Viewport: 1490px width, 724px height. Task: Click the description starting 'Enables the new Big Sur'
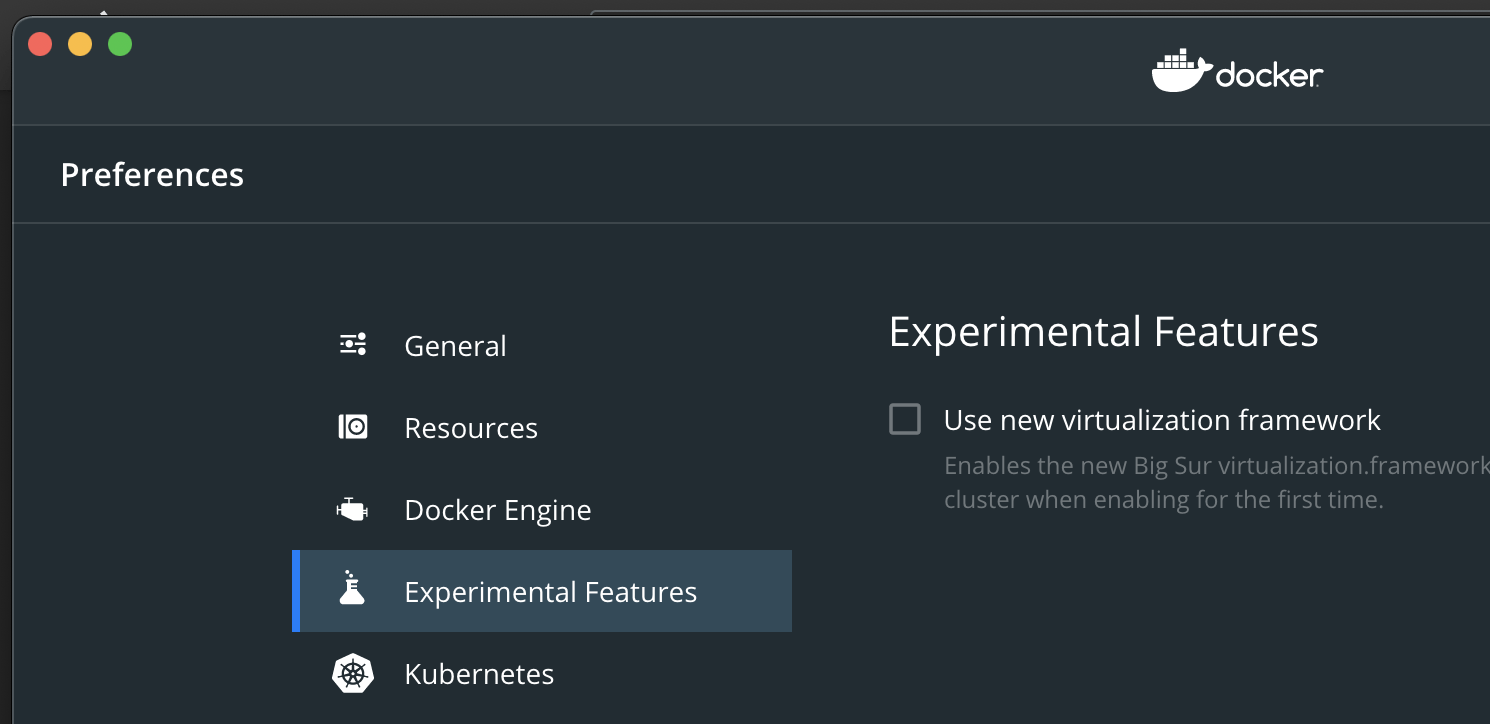pyautogui.click(x=1216, y=482)
